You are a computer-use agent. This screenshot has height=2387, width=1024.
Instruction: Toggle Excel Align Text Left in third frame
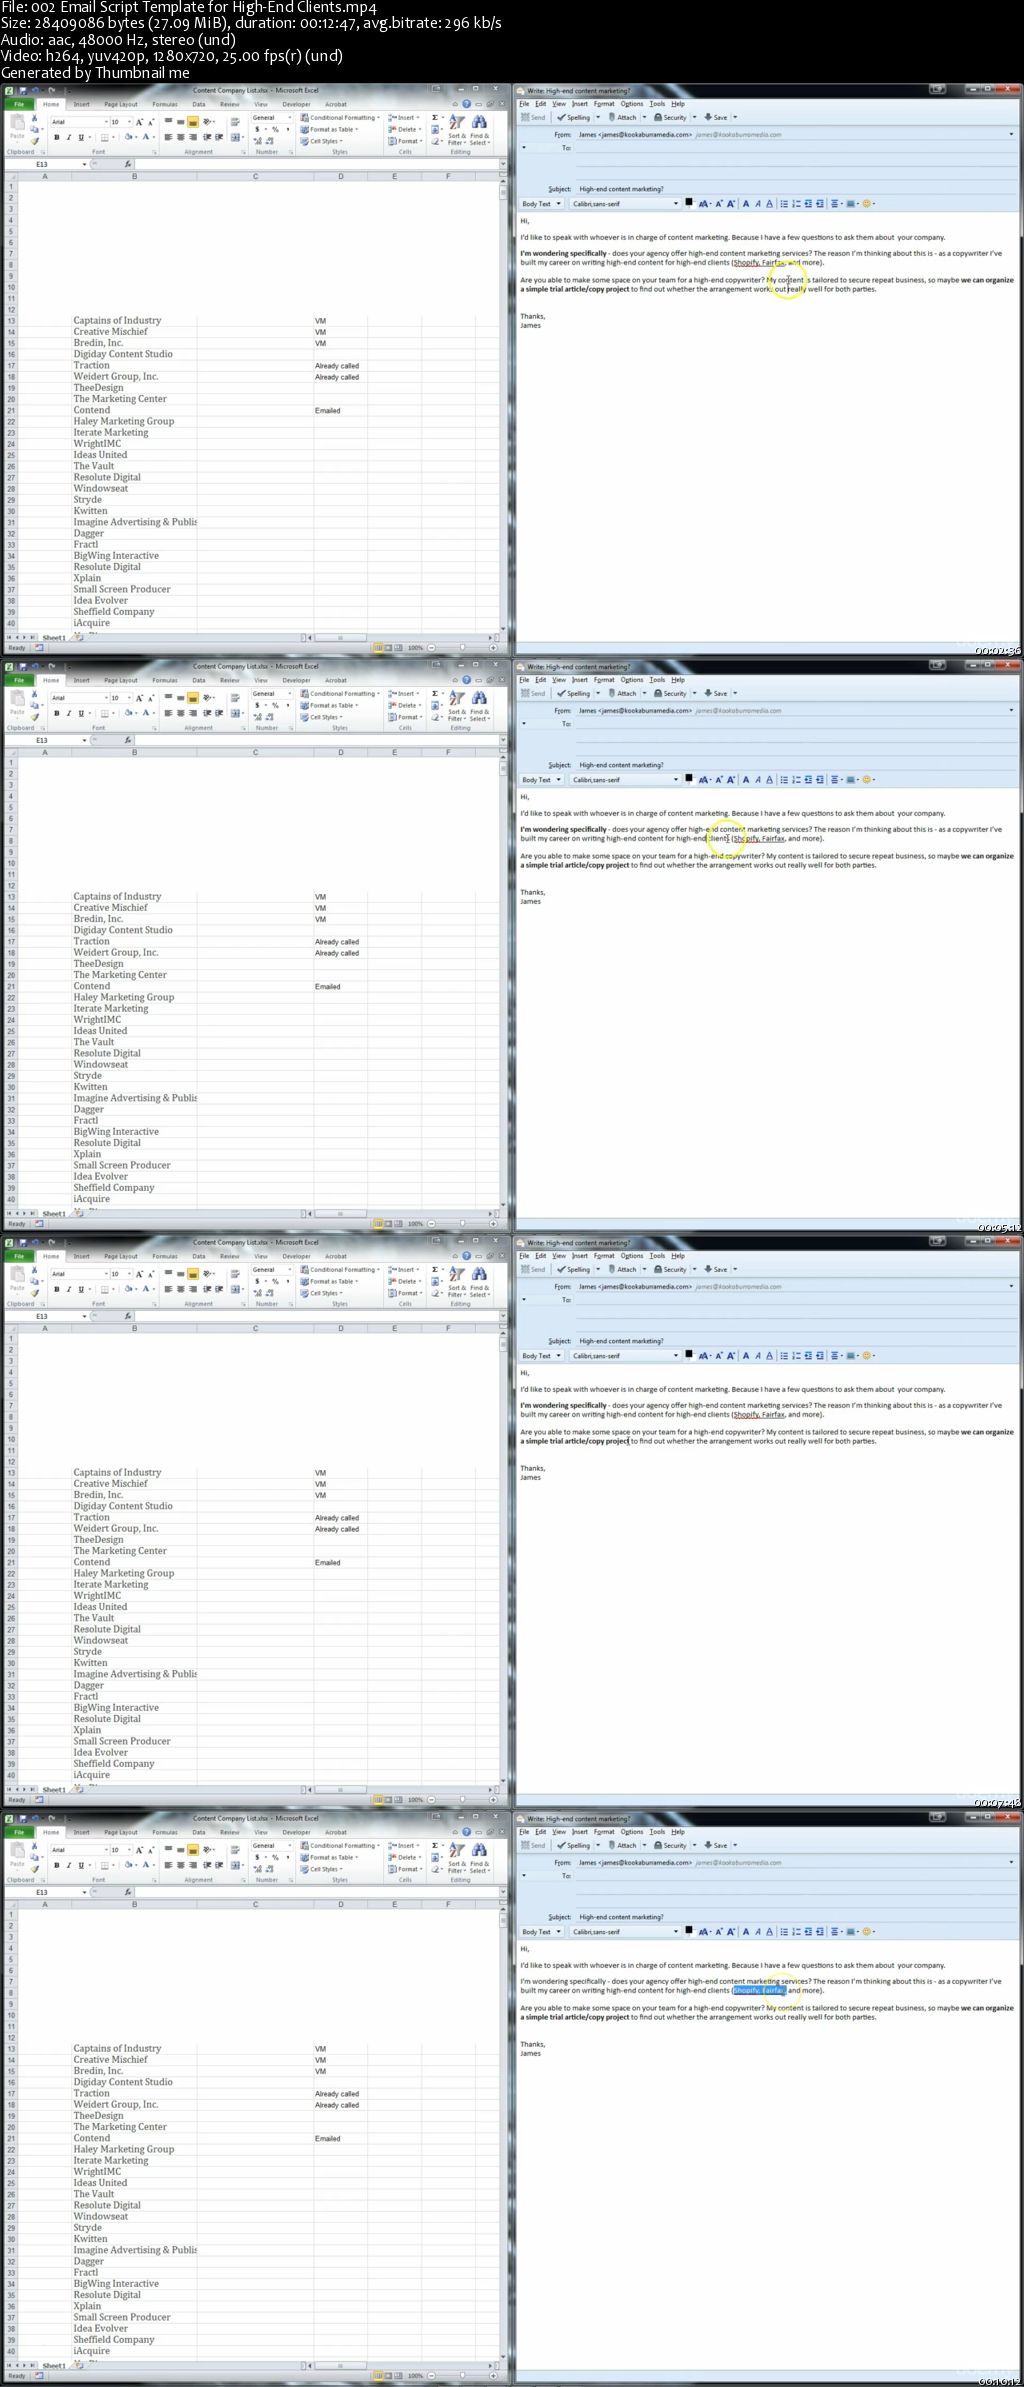coord(167,1289)
